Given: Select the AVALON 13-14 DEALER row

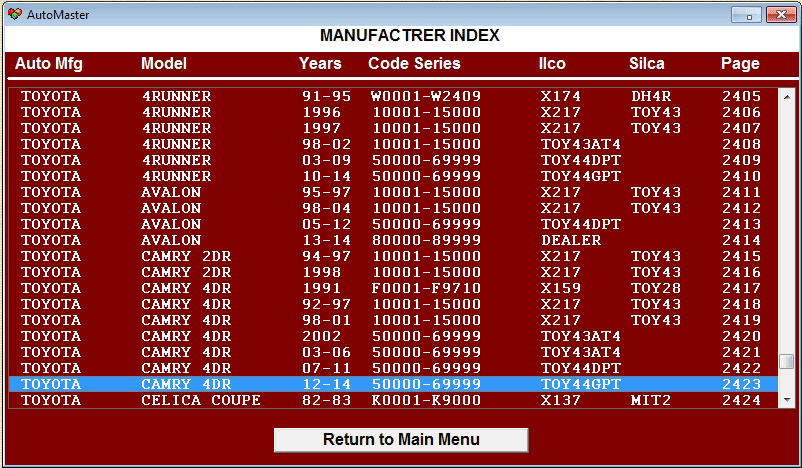Looking at the screenshot, I should point(393,240).
